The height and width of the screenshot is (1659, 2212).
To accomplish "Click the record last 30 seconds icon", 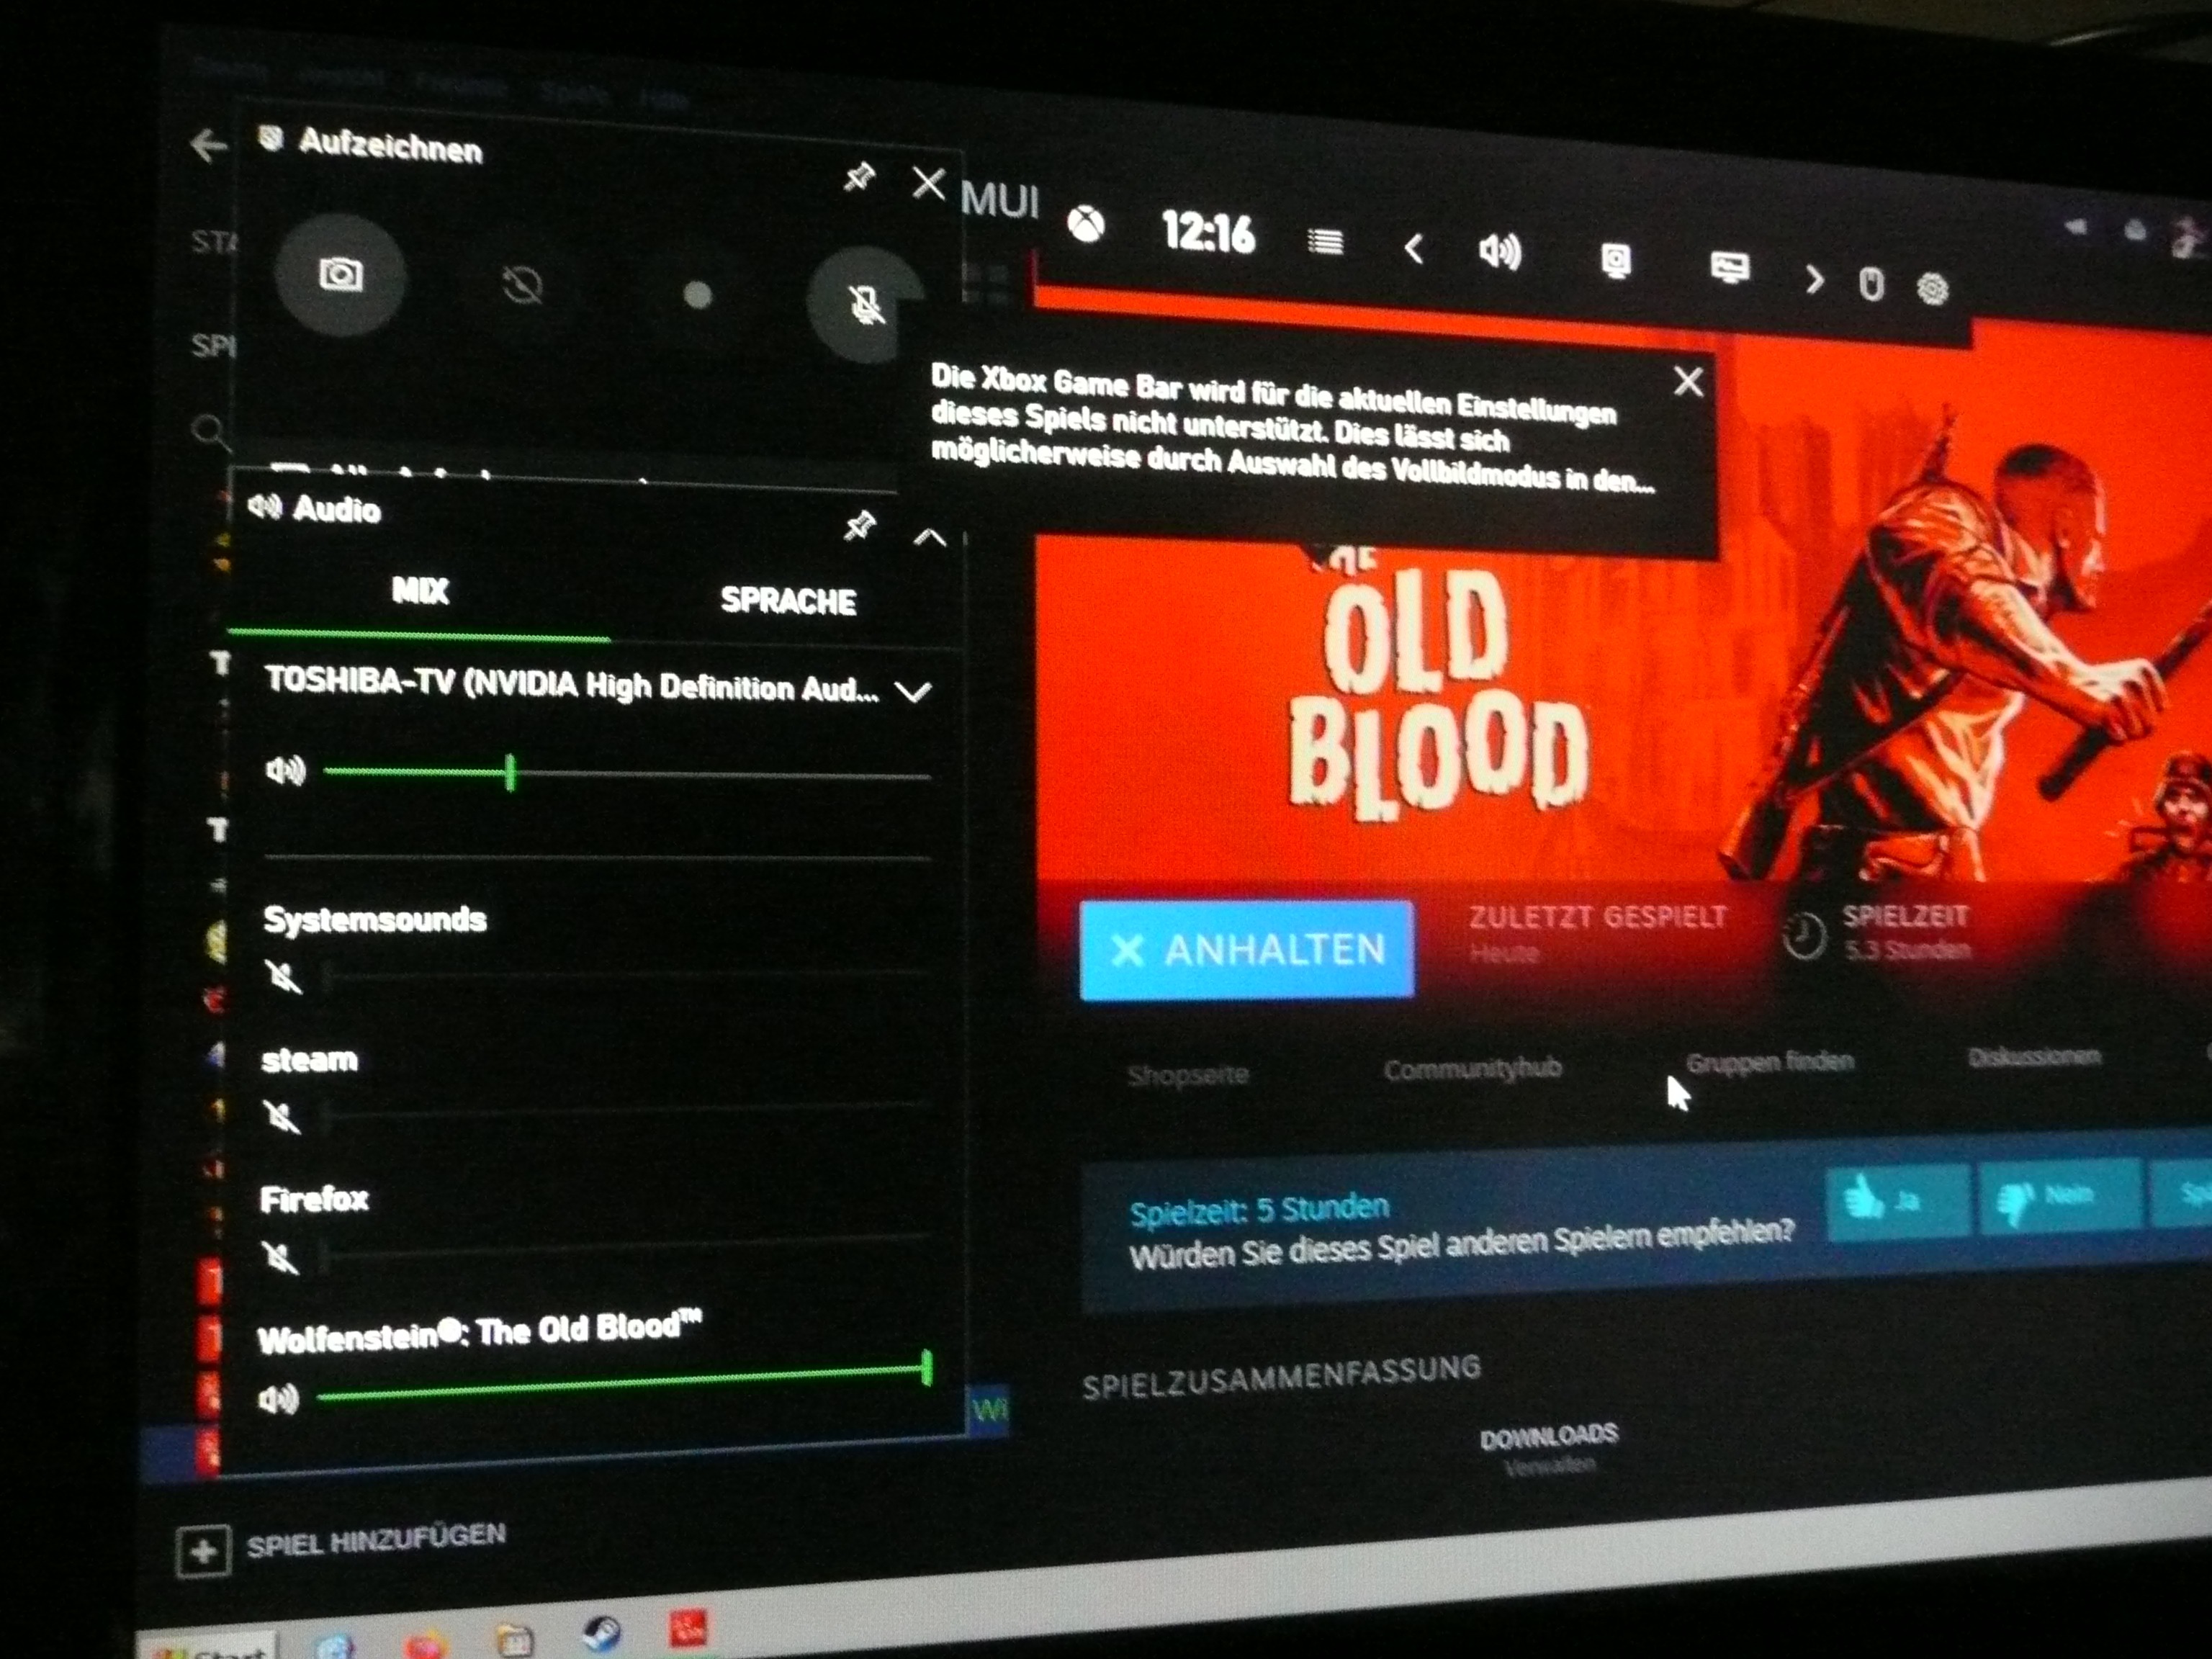I will pos(522,286).
